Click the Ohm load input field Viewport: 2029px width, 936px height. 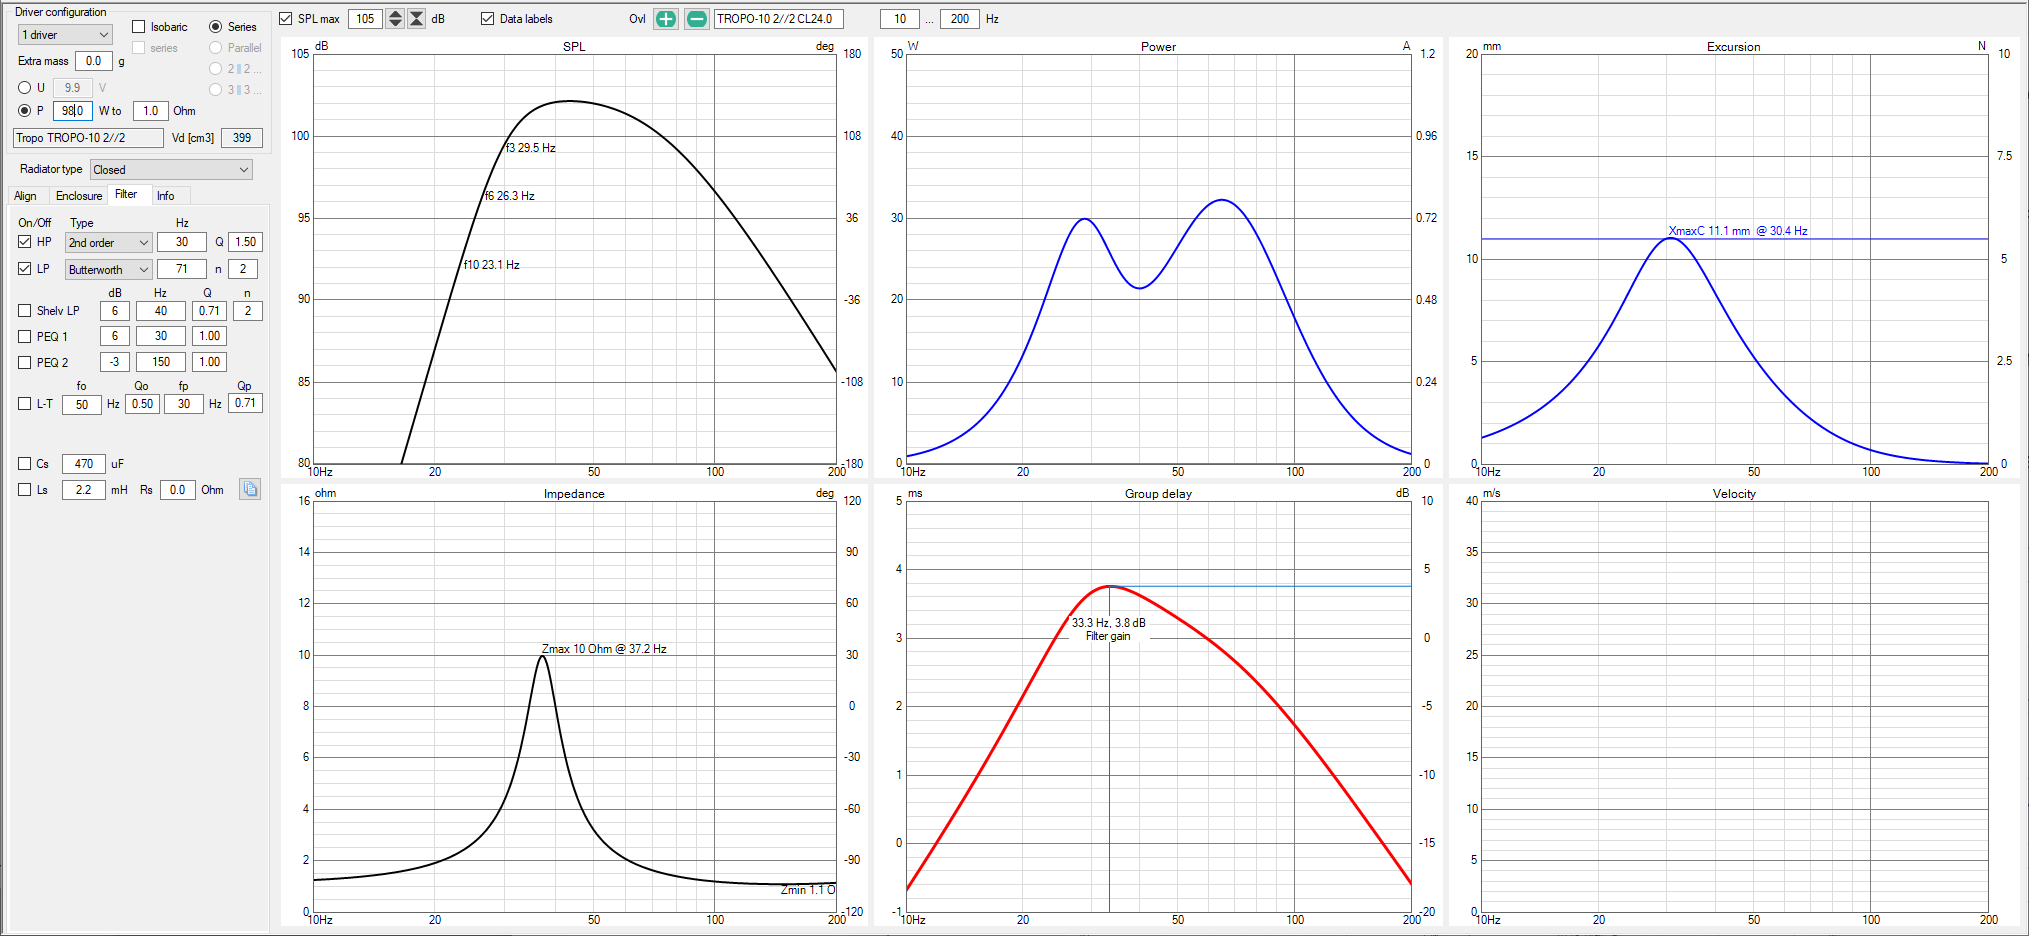tap(150, 111)
